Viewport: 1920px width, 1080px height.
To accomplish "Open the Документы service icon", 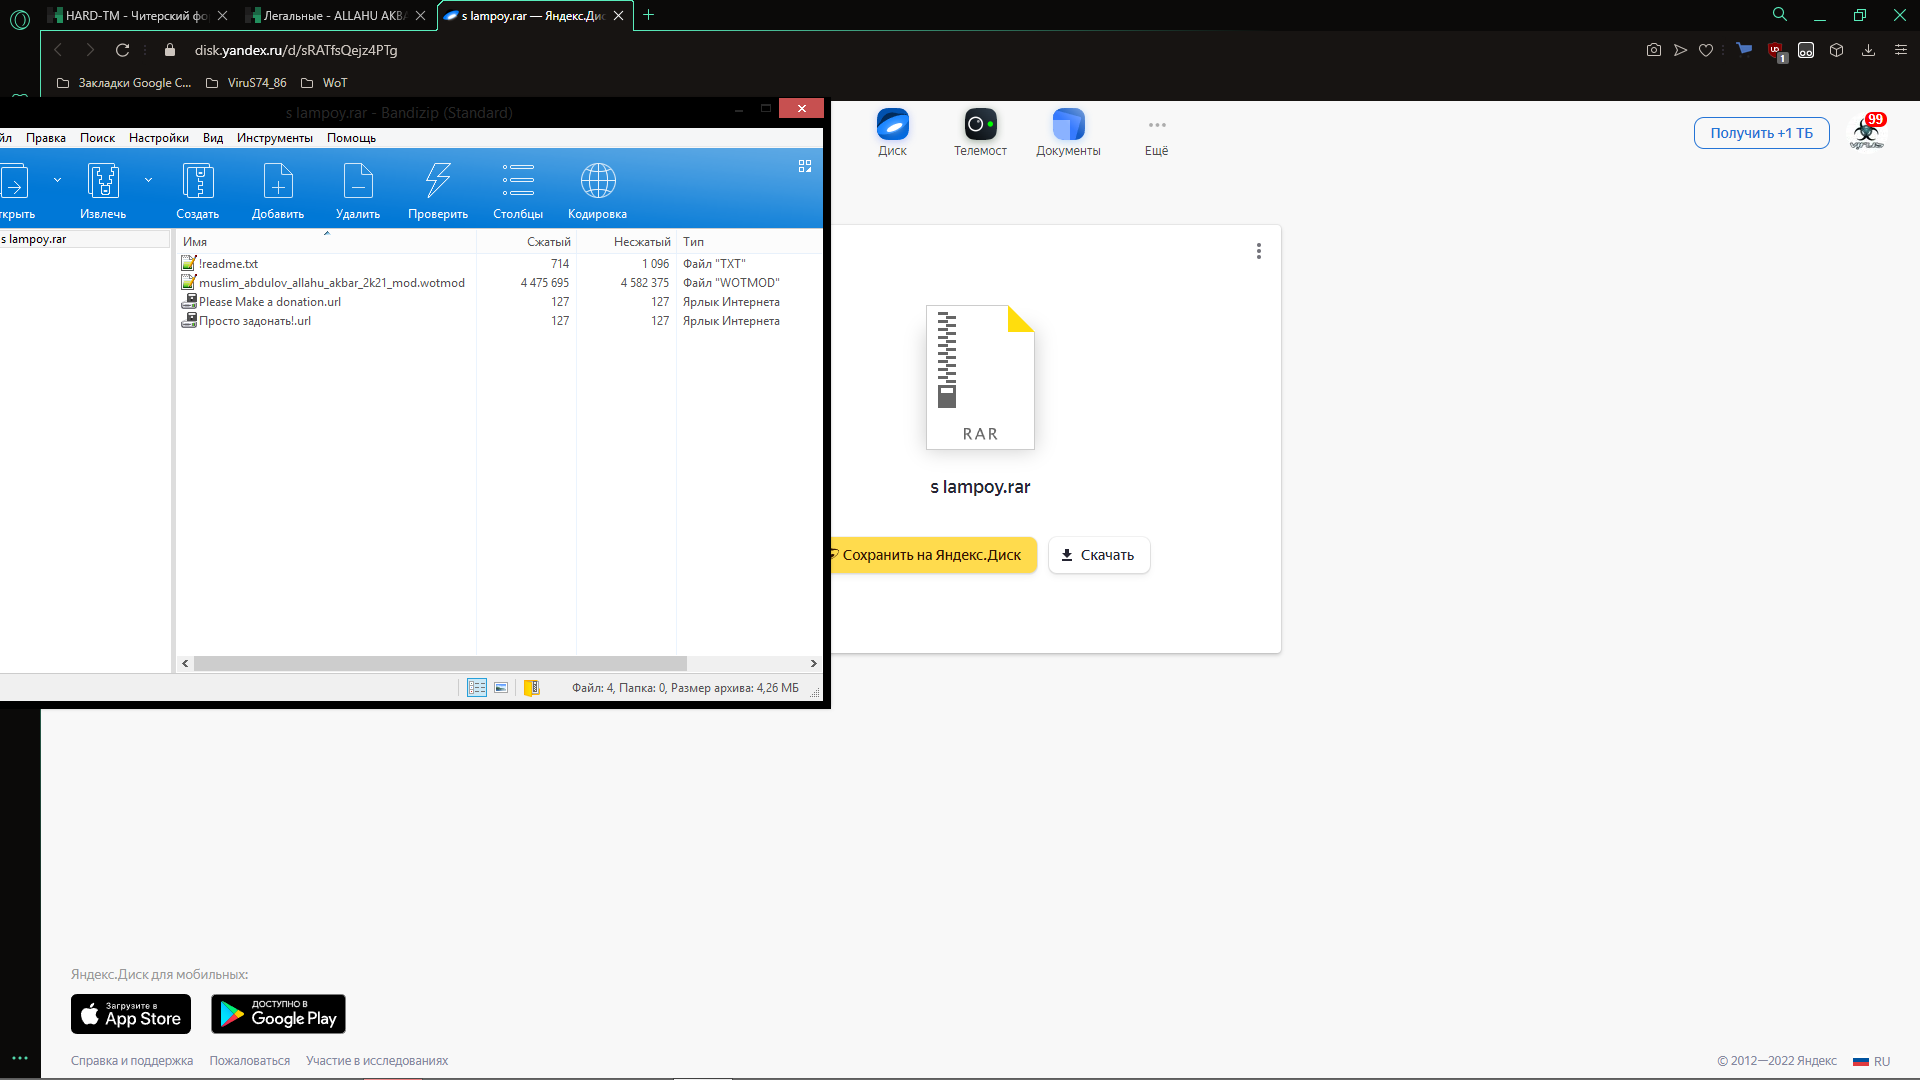I will pos(1068,125).
